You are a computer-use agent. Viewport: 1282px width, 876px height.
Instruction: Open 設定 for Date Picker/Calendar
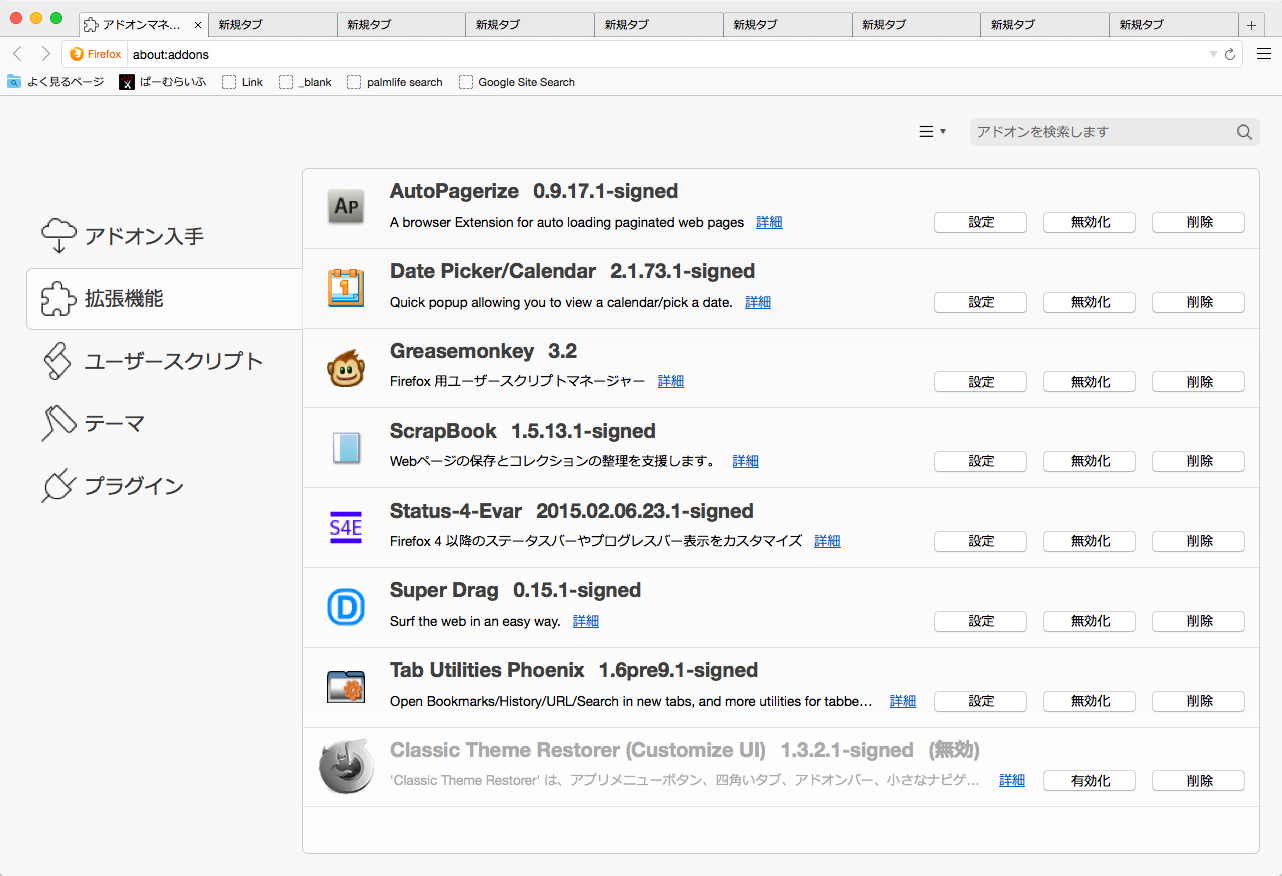tap(980, 302)
